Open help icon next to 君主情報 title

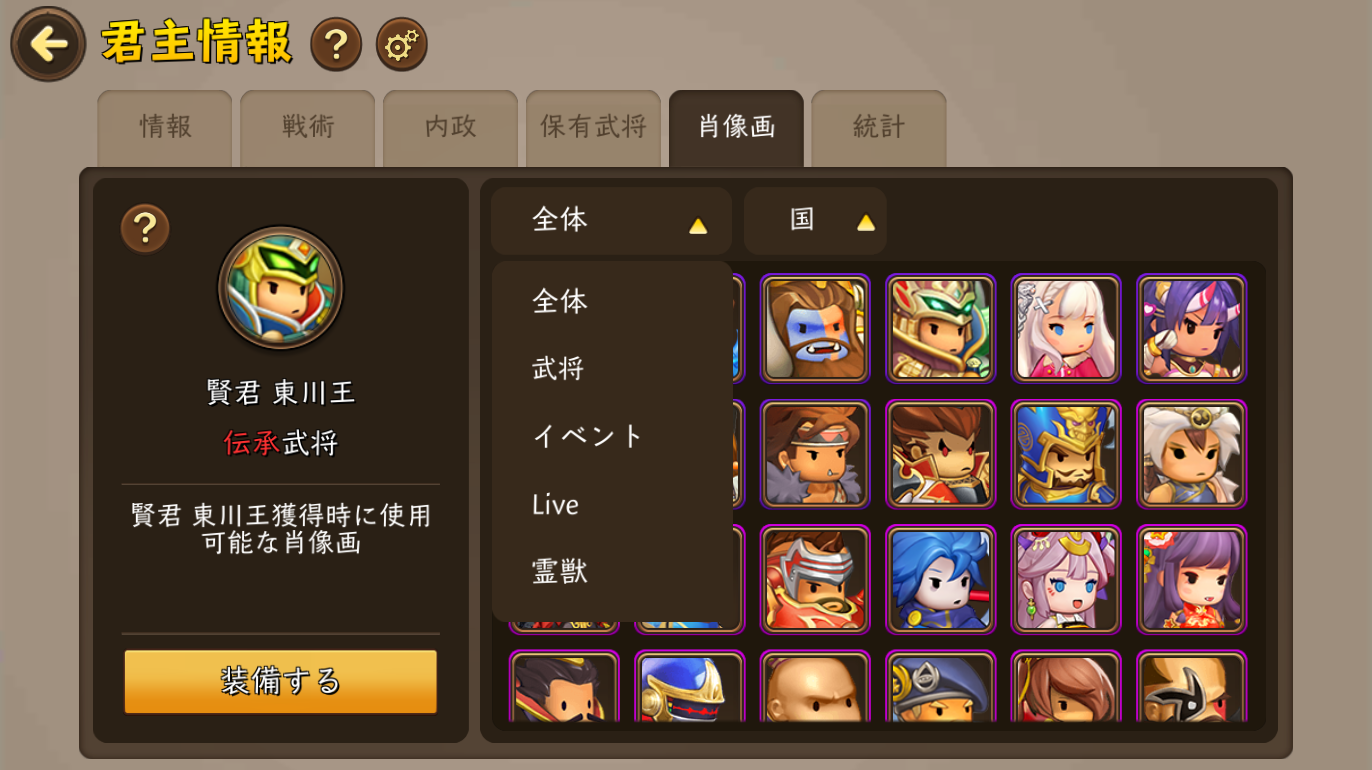(x=336, y=44)
